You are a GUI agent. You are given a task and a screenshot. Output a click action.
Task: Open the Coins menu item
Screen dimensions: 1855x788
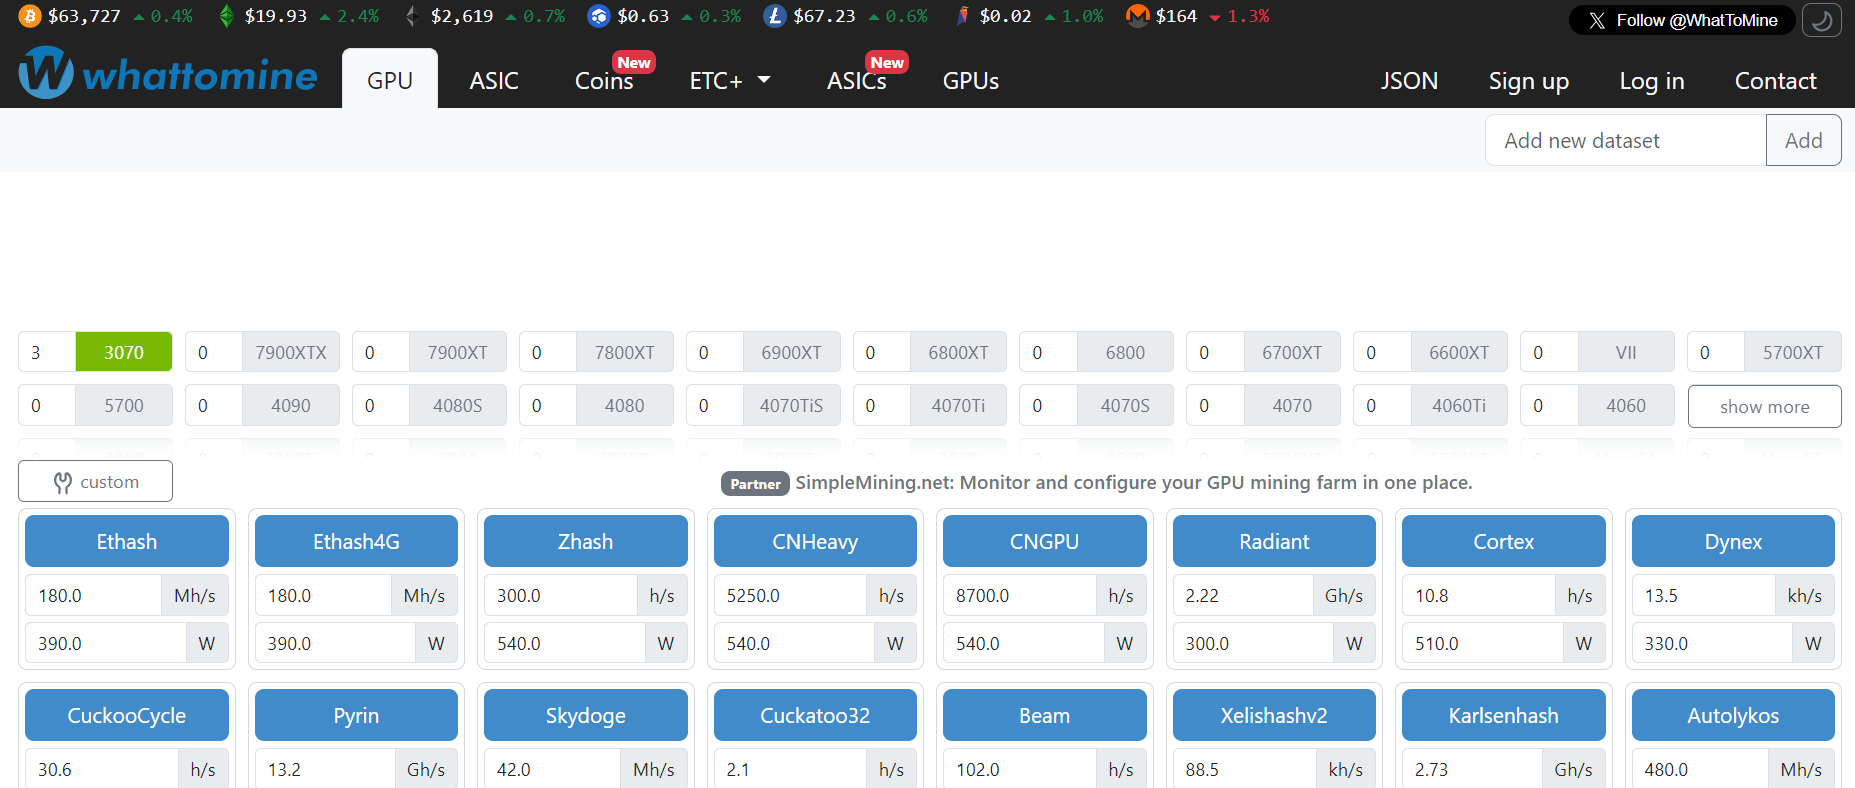coord(604,81)
